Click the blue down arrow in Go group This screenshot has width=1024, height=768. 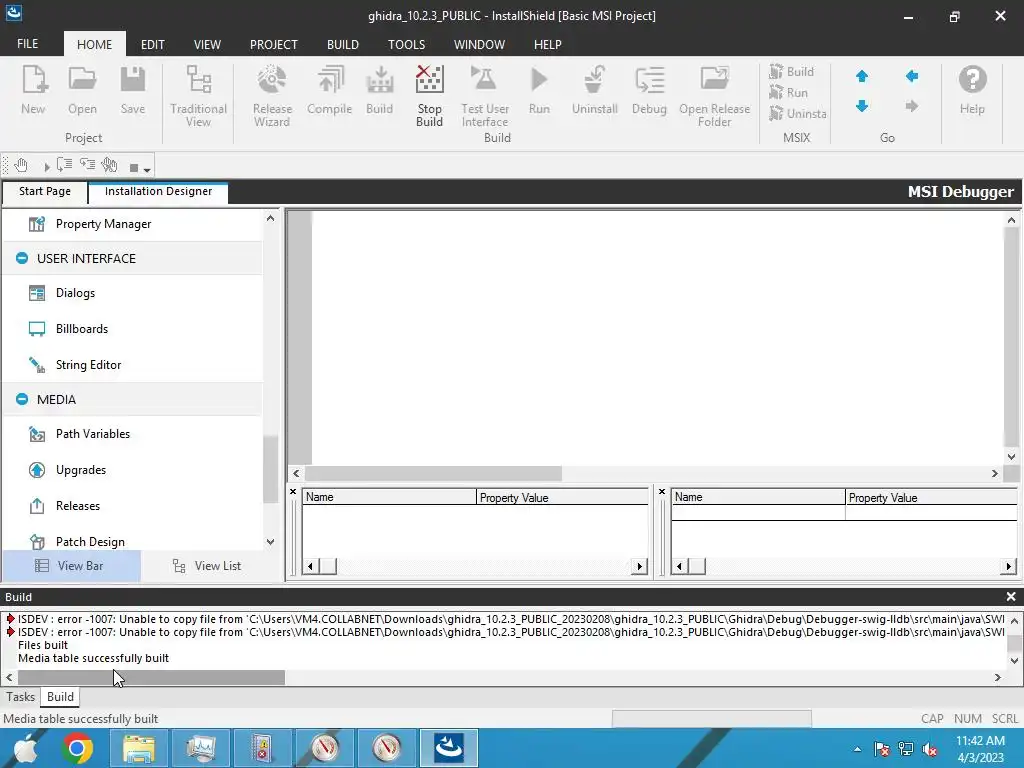click(x=862, y=106)
